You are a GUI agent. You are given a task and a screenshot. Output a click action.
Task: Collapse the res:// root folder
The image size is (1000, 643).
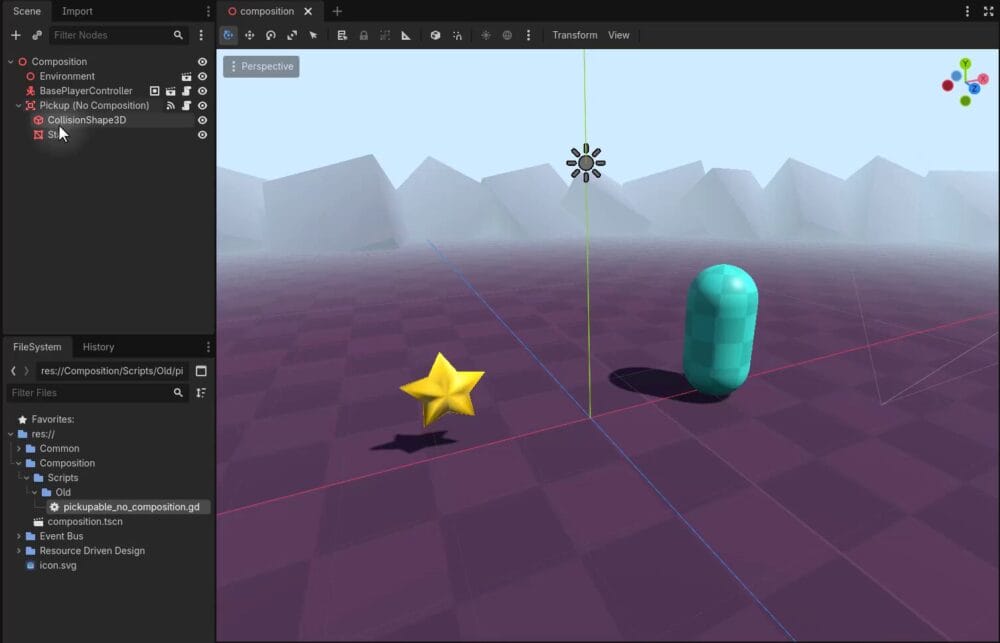[x=11, y=434]
